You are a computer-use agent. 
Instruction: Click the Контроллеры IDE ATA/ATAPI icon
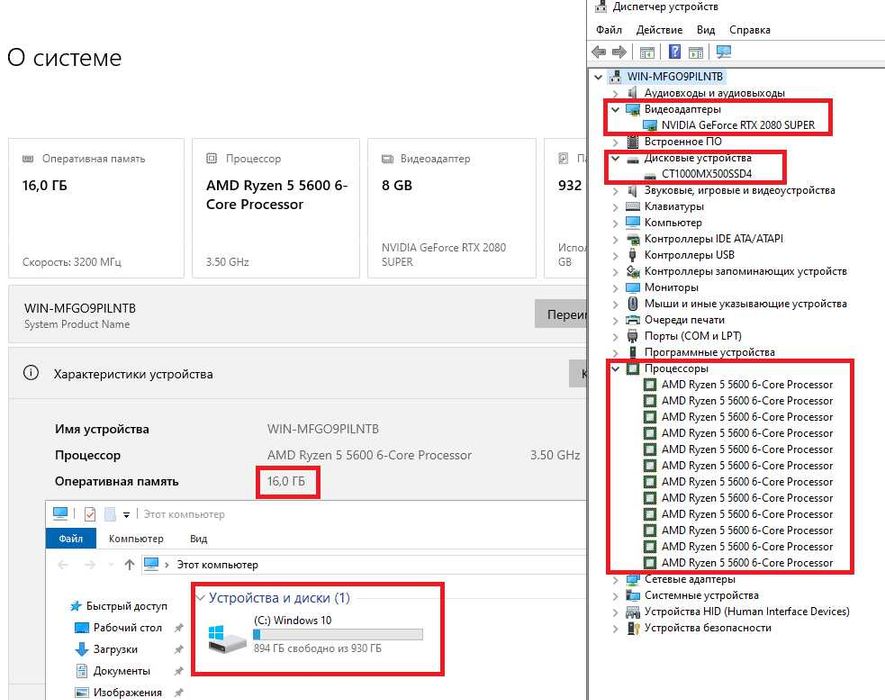(633, 239)
